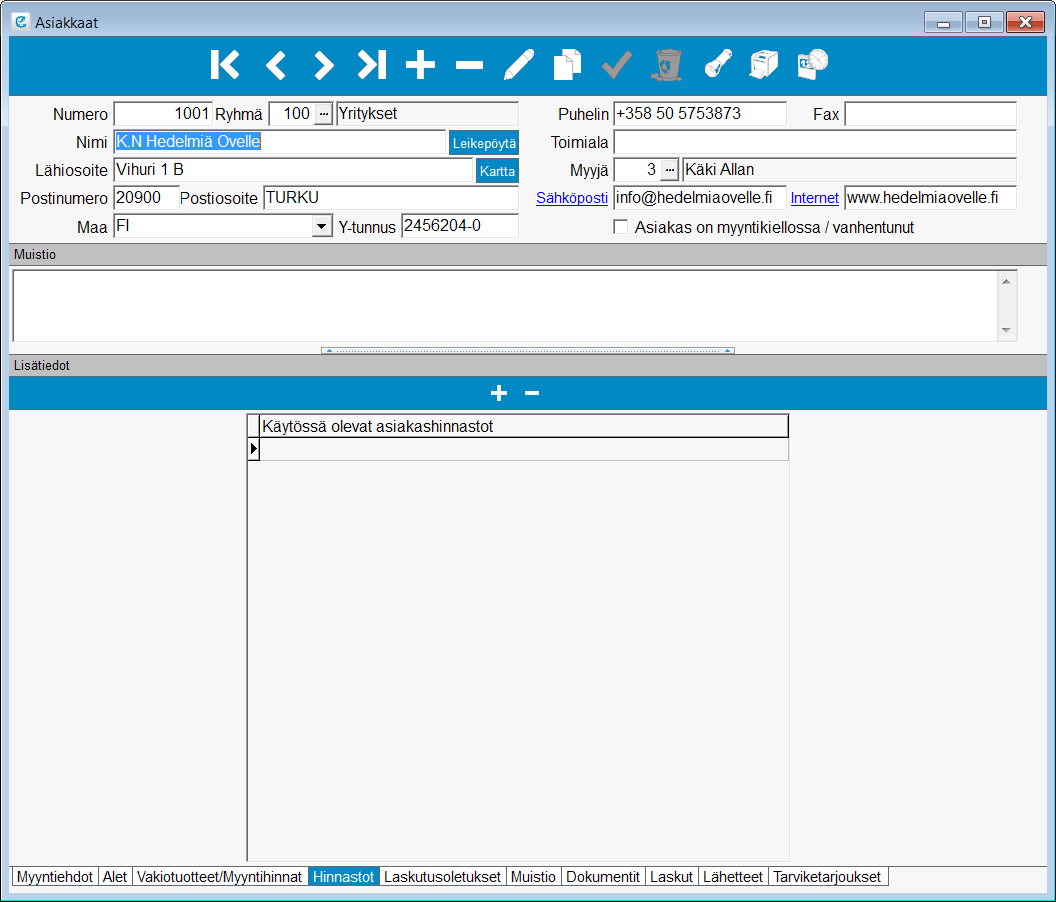Click the empty Toimiala field
This screenshot has width=1056, height=902.
pyautogui.click(x=815, y=142)
